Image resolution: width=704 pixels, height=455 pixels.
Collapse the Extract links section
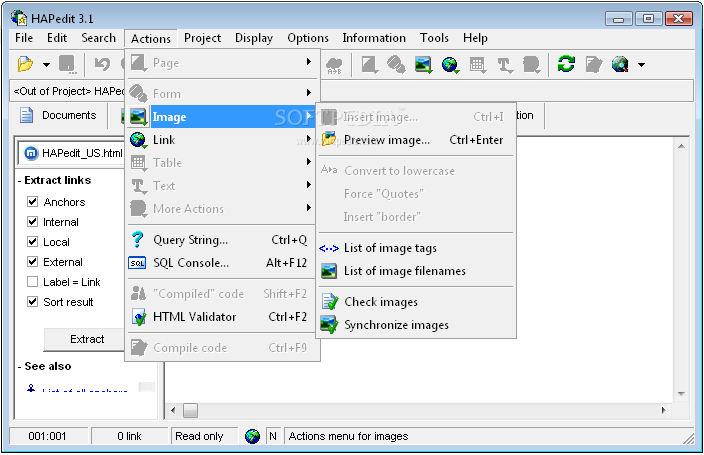pos(54,180)
